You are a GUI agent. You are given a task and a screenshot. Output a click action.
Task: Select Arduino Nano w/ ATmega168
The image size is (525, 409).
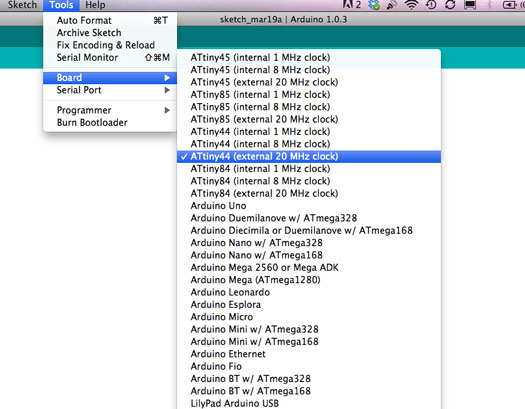[x=309, y=255]
